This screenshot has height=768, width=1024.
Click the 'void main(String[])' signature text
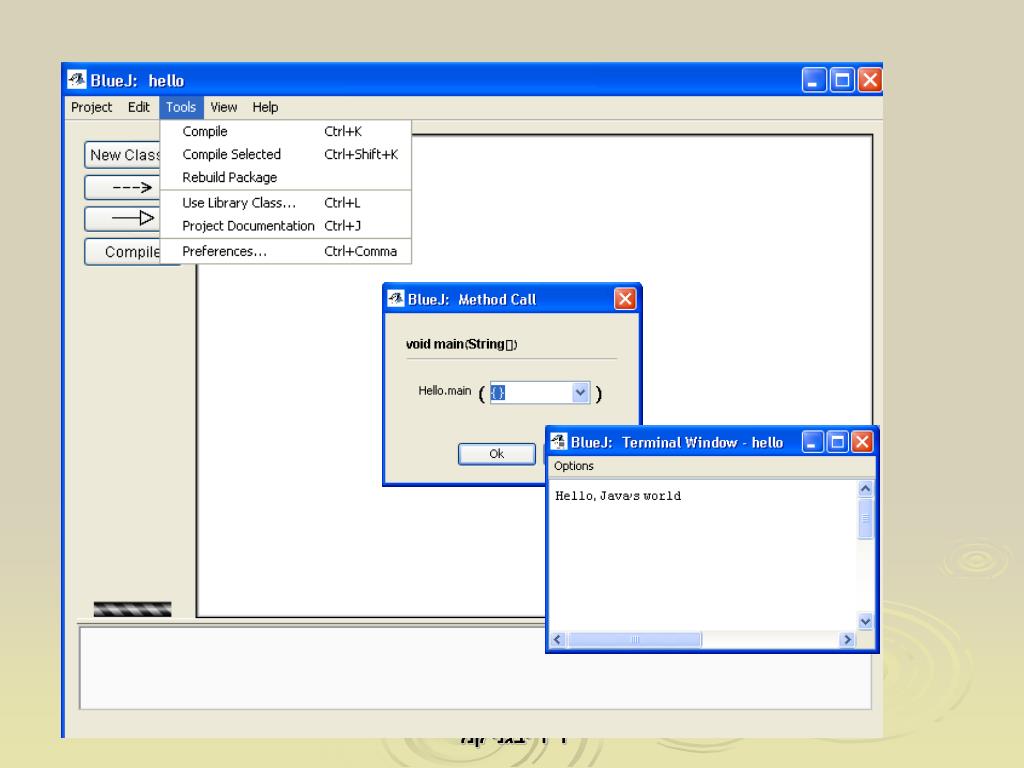pos(461,344)
